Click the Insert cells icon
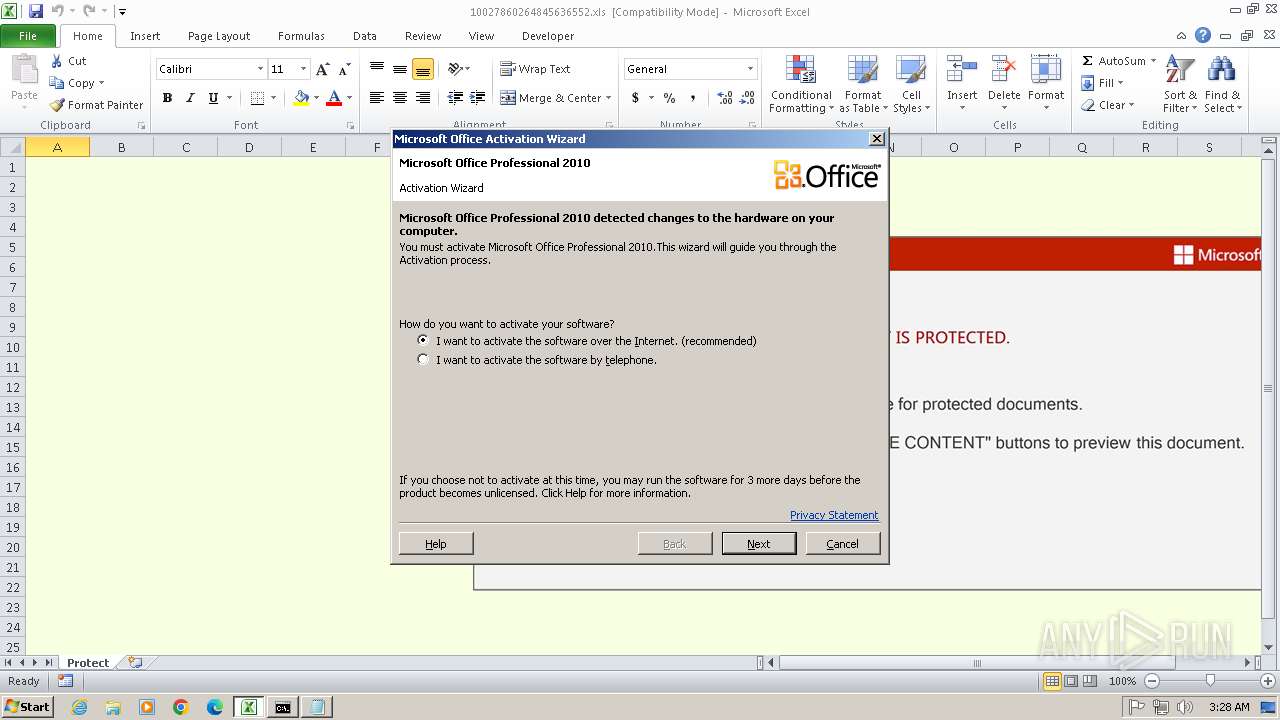 962,71
